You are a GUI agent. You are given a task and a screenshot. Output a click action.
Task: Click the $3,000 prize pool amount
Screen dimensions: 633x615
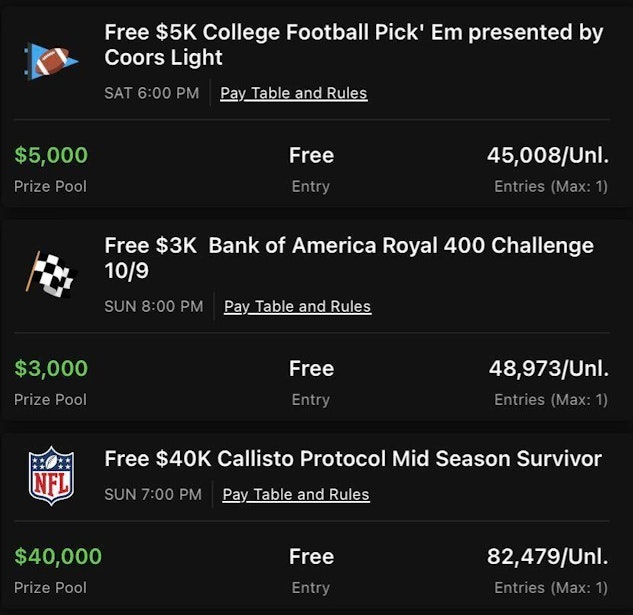[x=51, y=368]
